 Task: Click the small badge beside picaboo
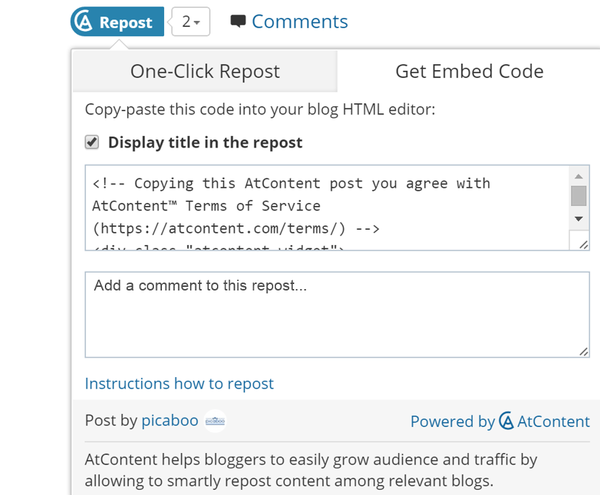(215, 421)
